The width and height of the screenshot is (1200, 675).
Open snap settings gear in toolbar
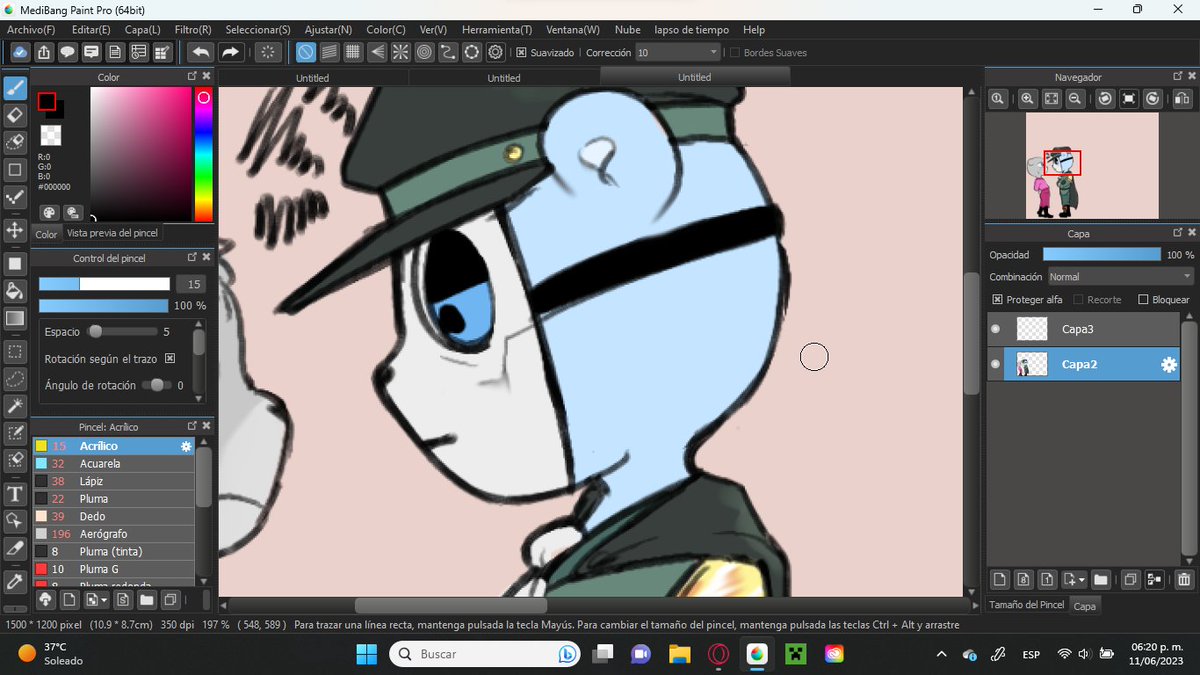click(497, 52)
